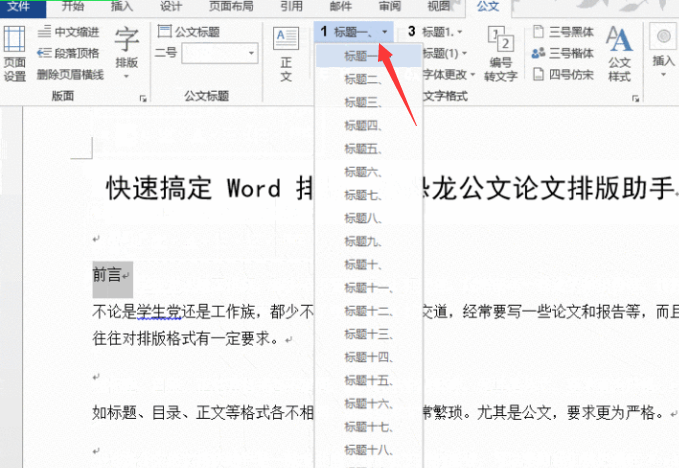Screen dimensions: 679x468
Task: Switch to the 邮件 Mailings tab
Action: coord(341,6)
